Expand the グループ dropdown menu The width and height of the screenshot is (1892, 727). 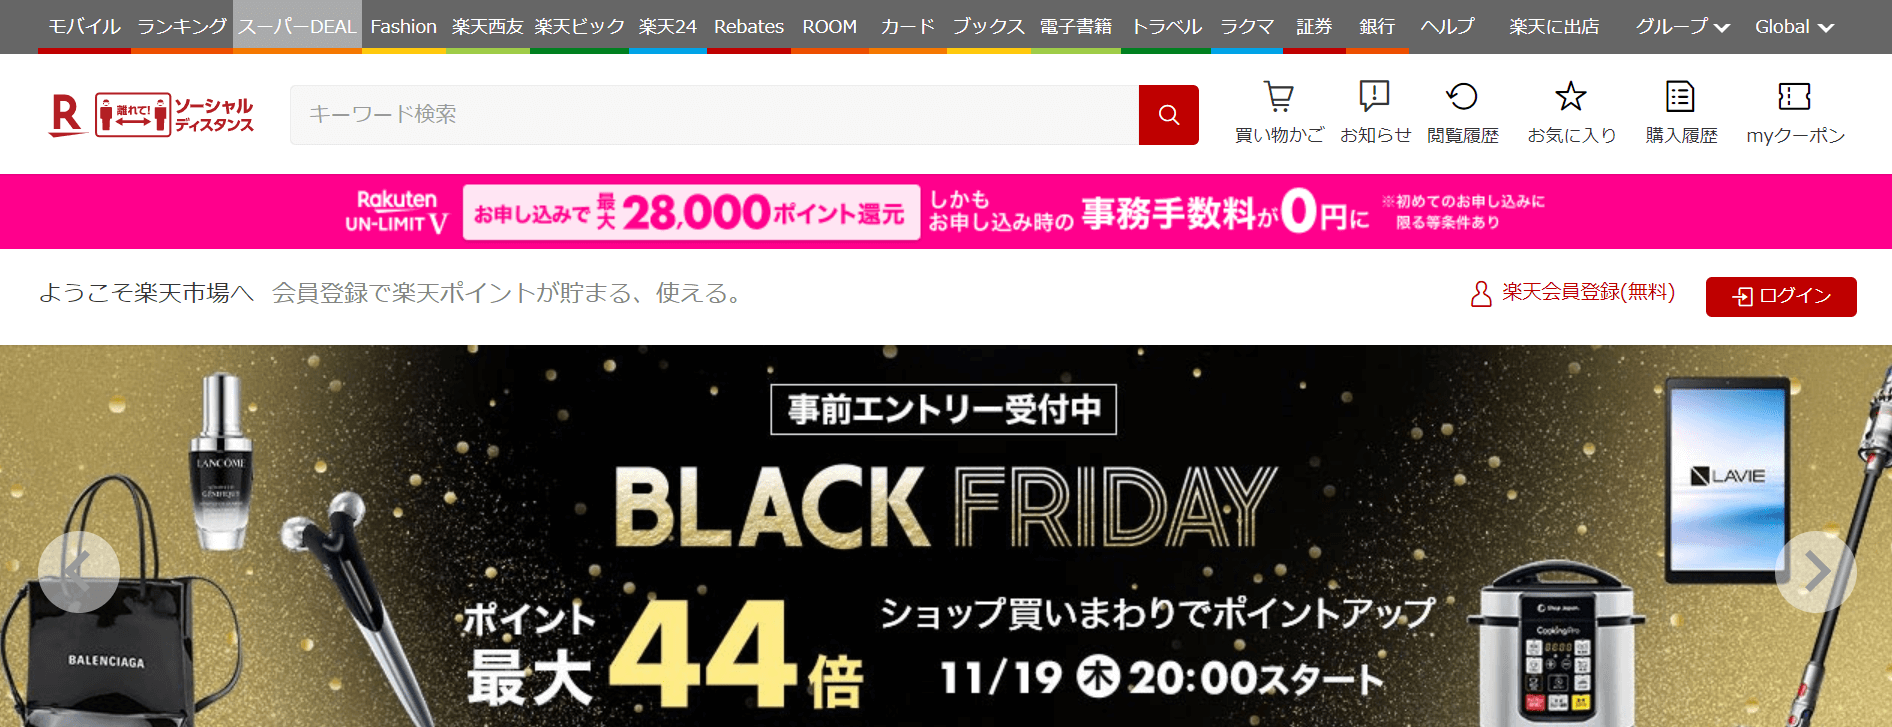click(1682, 27)
